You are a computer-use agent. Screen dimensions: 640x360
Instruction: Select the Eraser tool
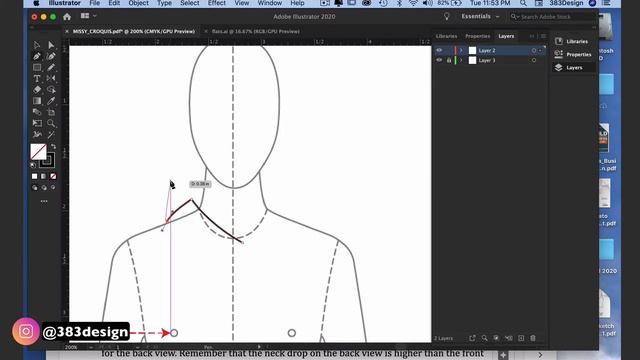[37, 89]
